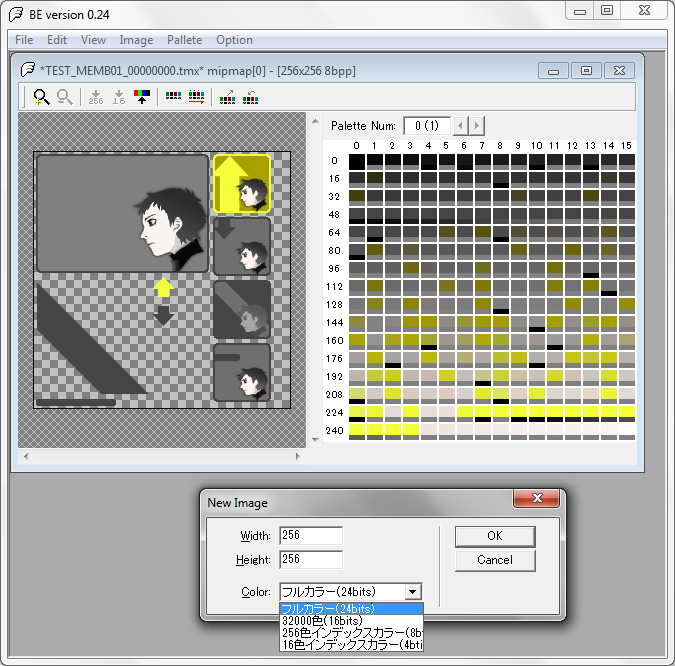
Task: Click the zoom in magnifier icon
Action: 41,97
